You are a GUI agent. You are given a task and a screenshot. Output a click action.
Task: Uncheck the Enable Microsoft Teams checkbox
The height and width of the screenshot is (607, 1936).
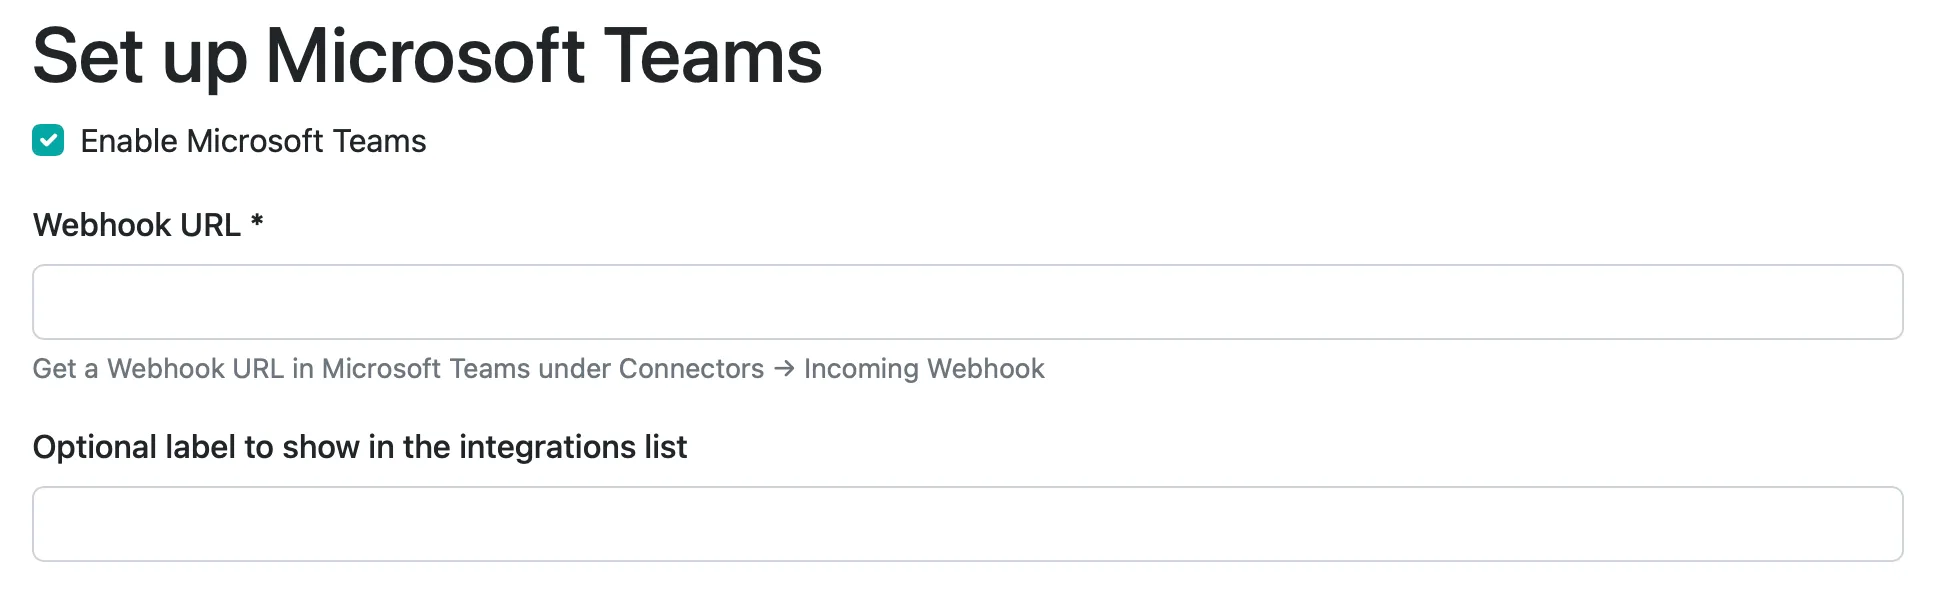click(48, 141)
